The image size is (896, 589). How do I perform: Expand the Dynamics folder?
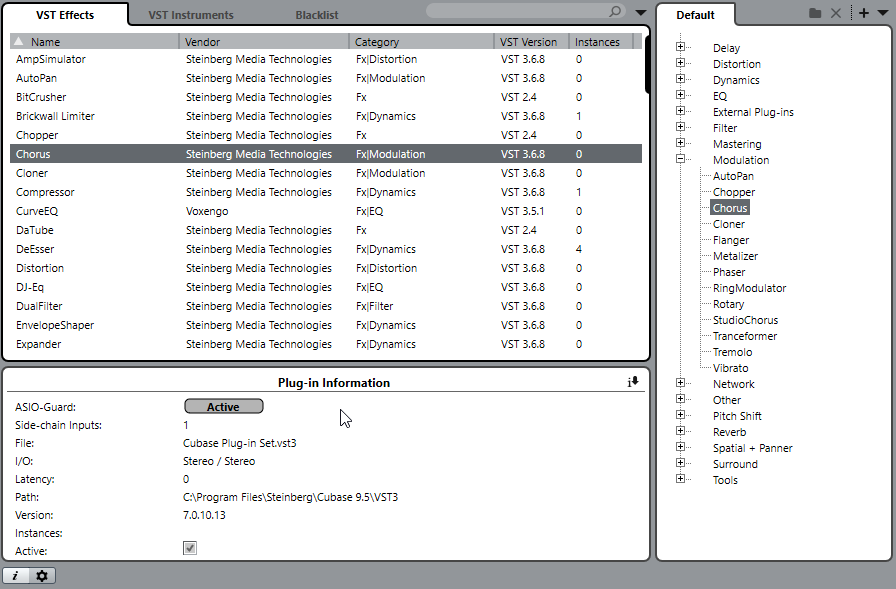680,79
